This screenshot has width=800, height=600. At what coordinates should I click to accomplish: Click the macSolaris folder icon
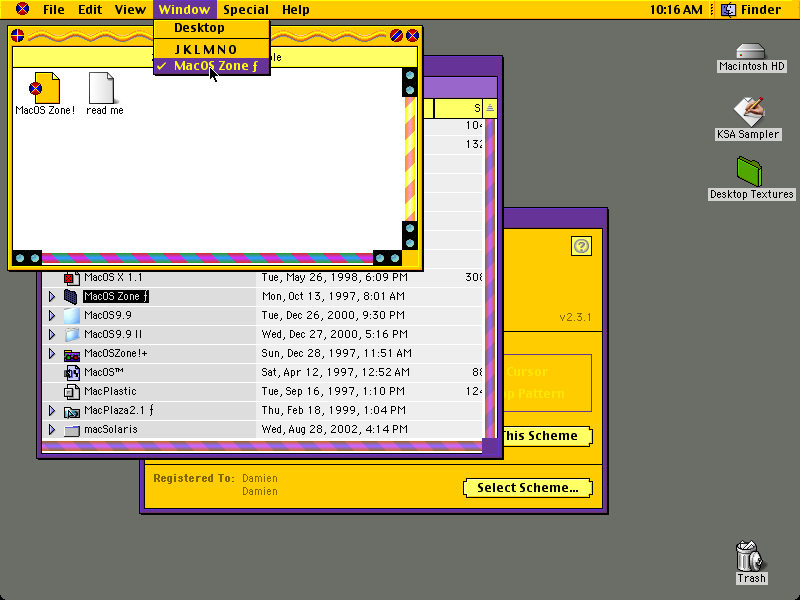(x=71, y=430)
